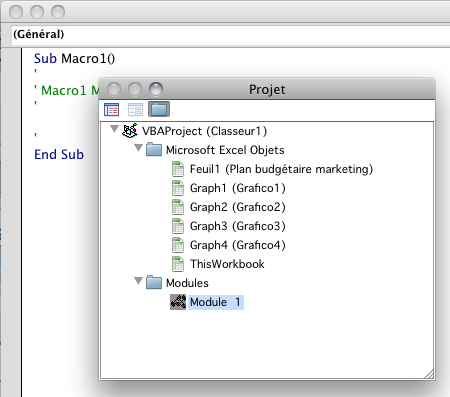Open the (Général) object dropdown
Viewport: 450px width, 397px height.
231,34
